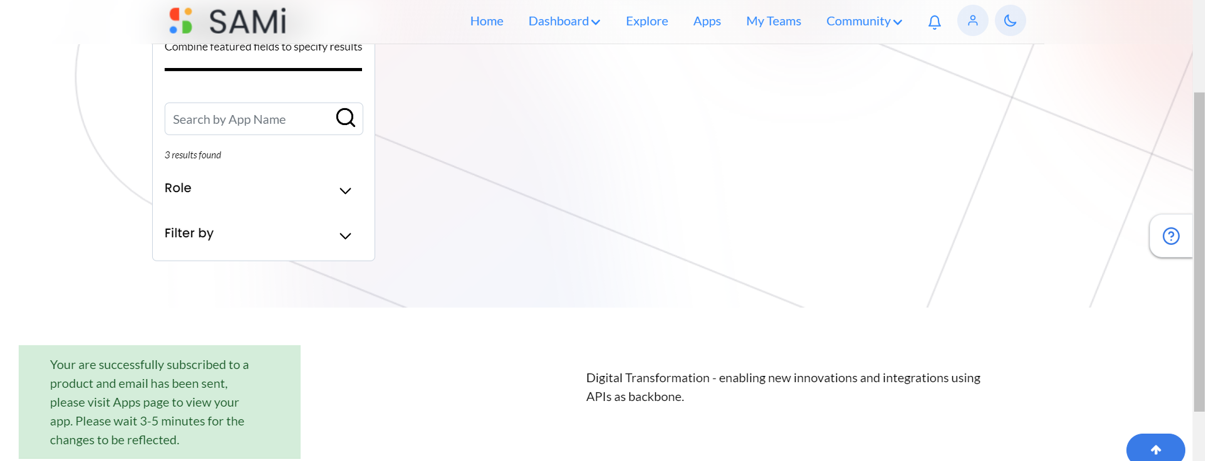Open the Dashboard dropdown menu
The width and height of the screenshot is (1205, 463).
click(564, 21)
